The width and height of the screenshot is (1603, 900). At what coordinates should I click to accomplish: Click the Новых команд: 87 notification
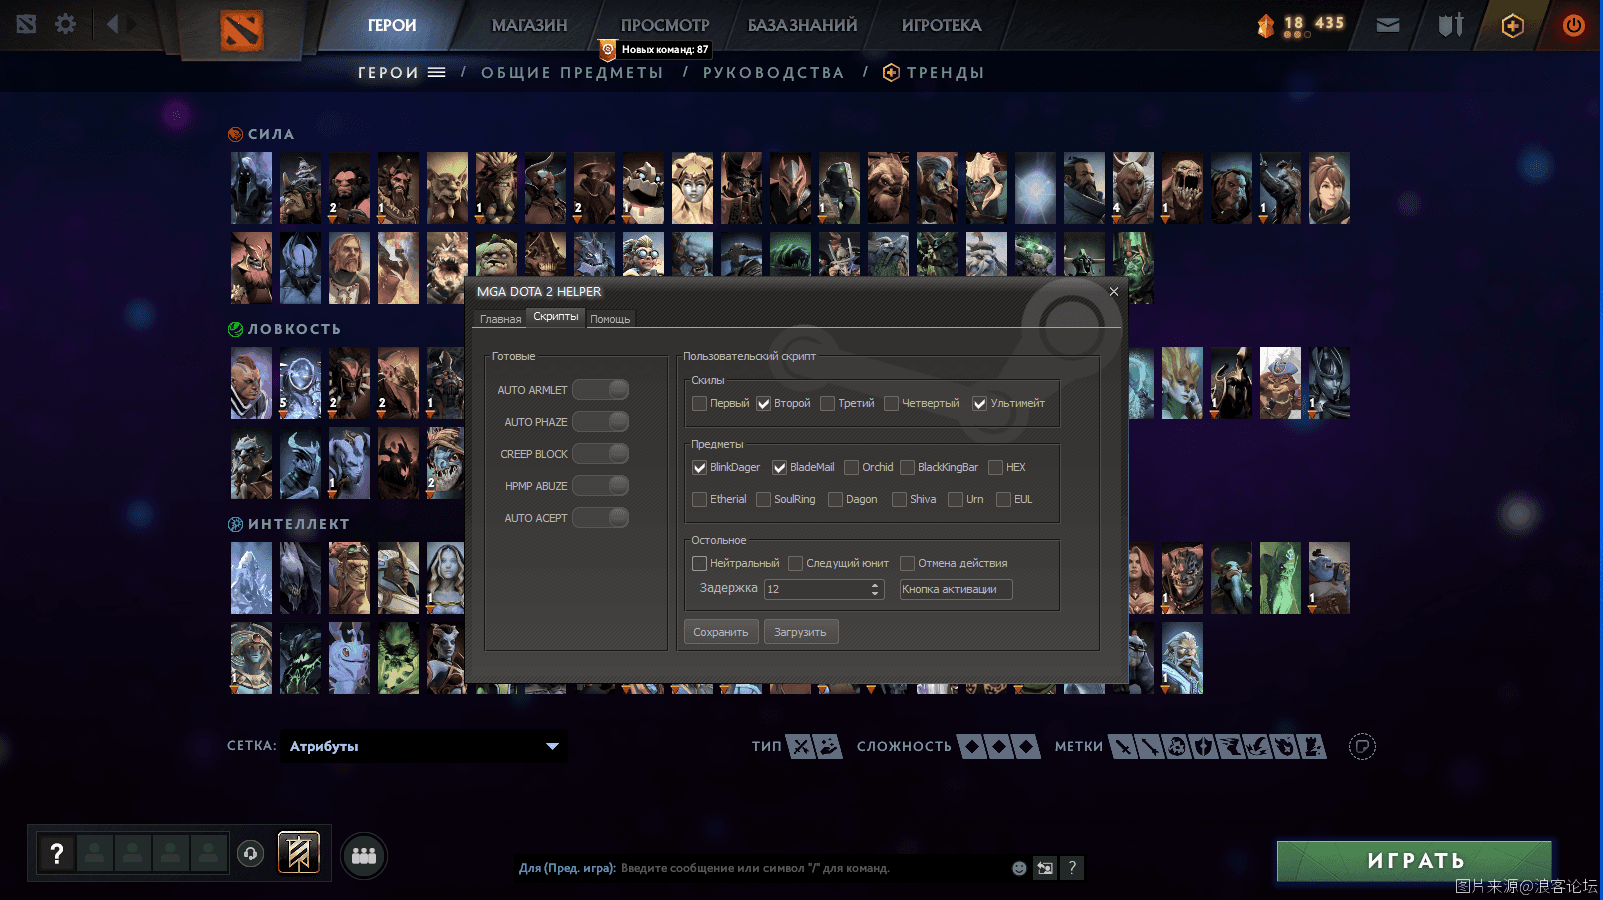[655, 49]
